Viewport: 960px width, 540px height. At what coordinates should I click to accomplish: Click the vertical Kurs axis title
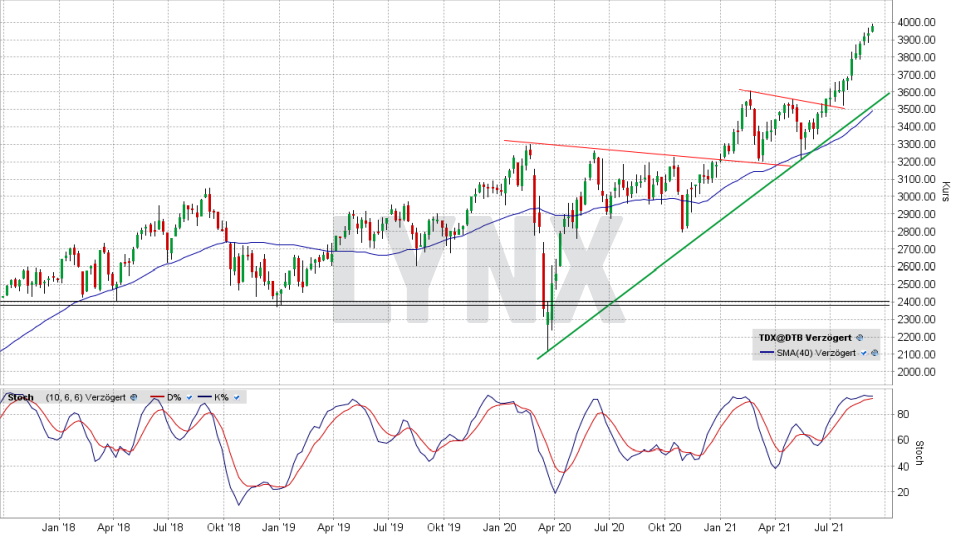coord(946,191)
